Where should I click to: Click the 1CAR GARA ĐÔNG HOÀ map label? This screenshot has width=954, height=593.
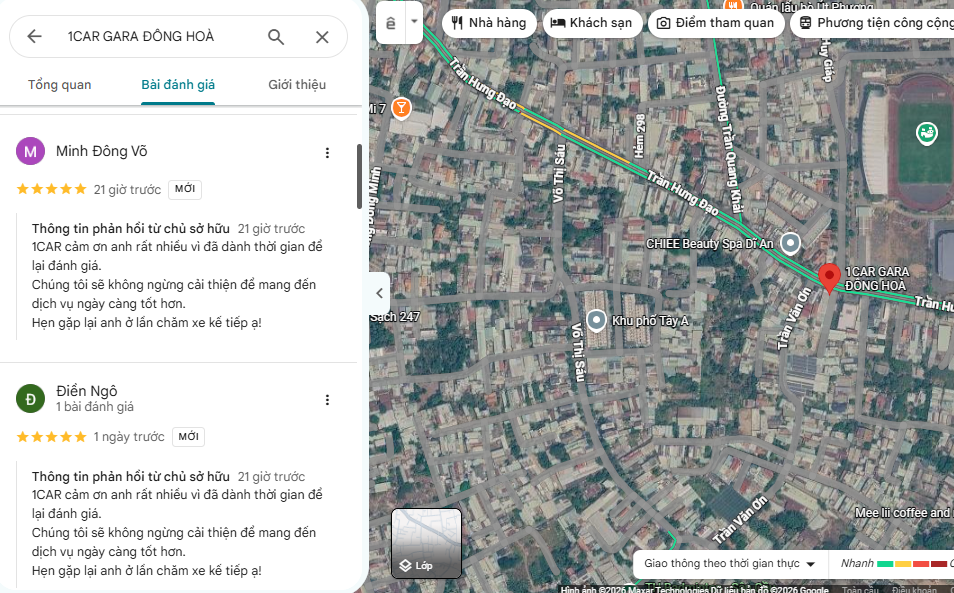point(877,279)
